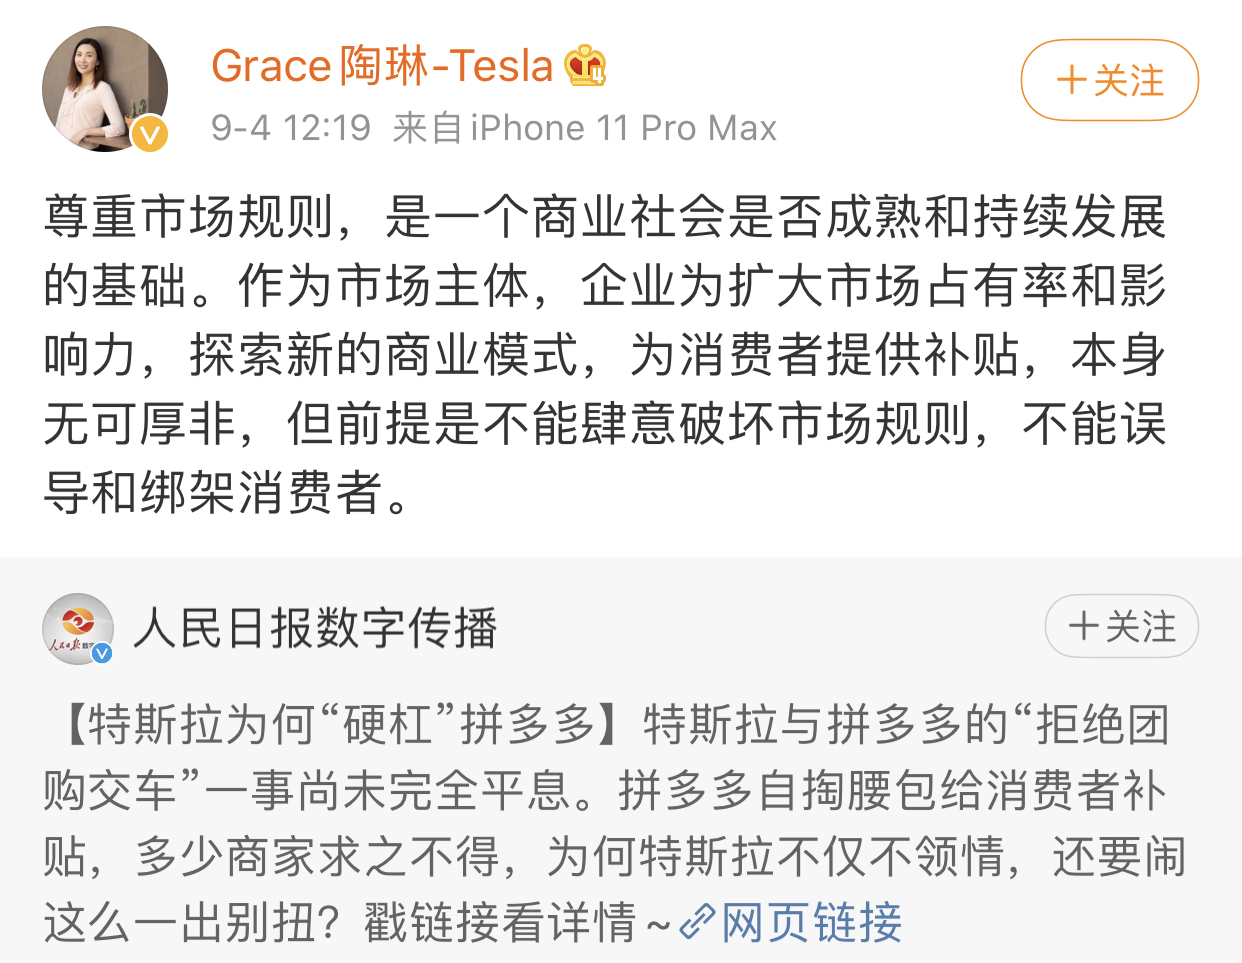1242x963 pixels.
Task: Tap the orange verified V badge
Action: coord(150,134)
